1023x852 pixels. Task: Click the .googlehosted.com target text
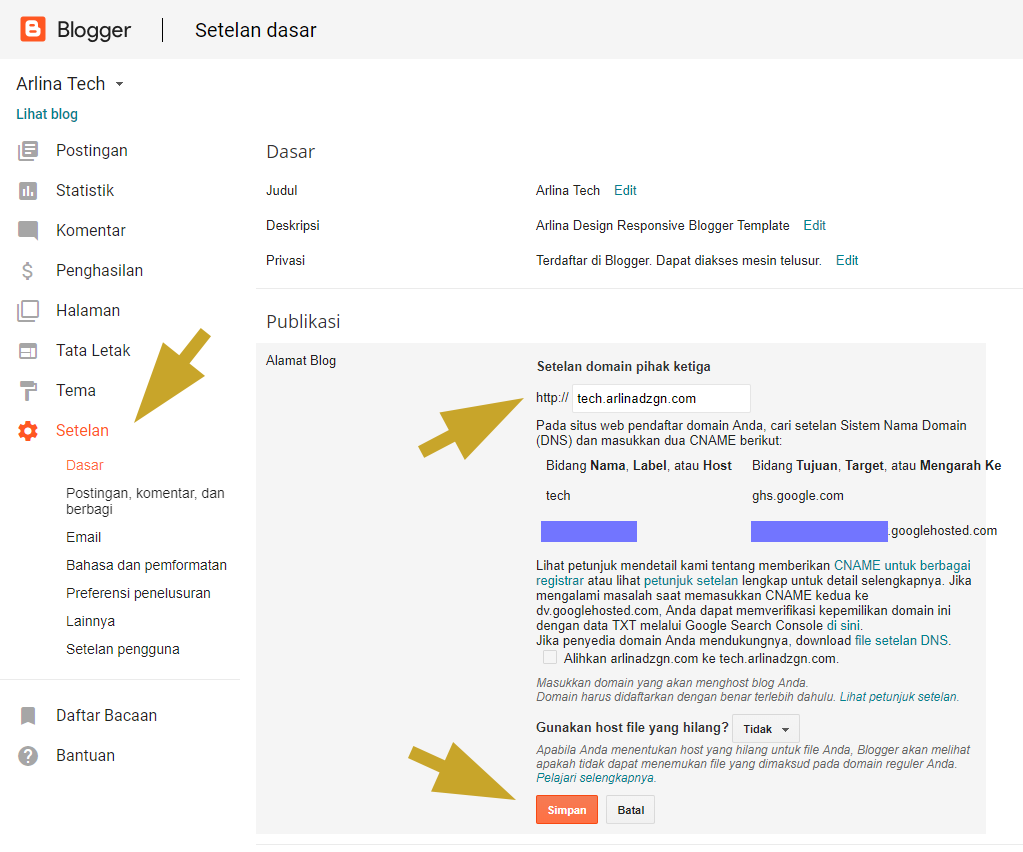tap(943, 530)
